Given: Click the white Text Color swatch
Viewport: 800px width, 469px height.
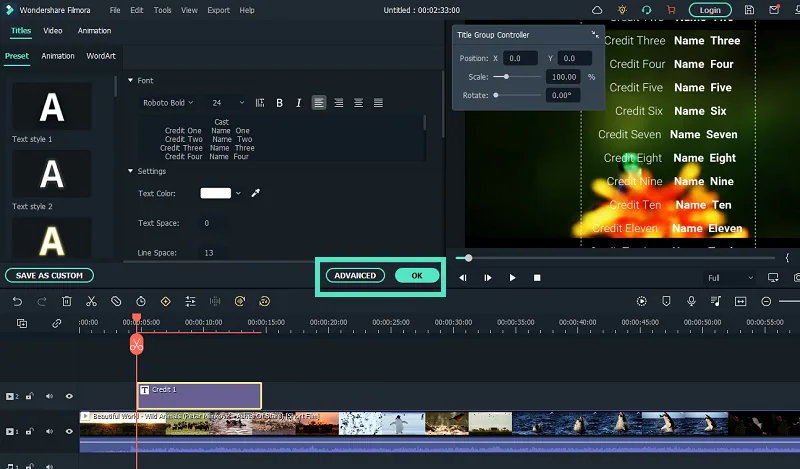Looking at the screenshot, I should click(216, 193).
